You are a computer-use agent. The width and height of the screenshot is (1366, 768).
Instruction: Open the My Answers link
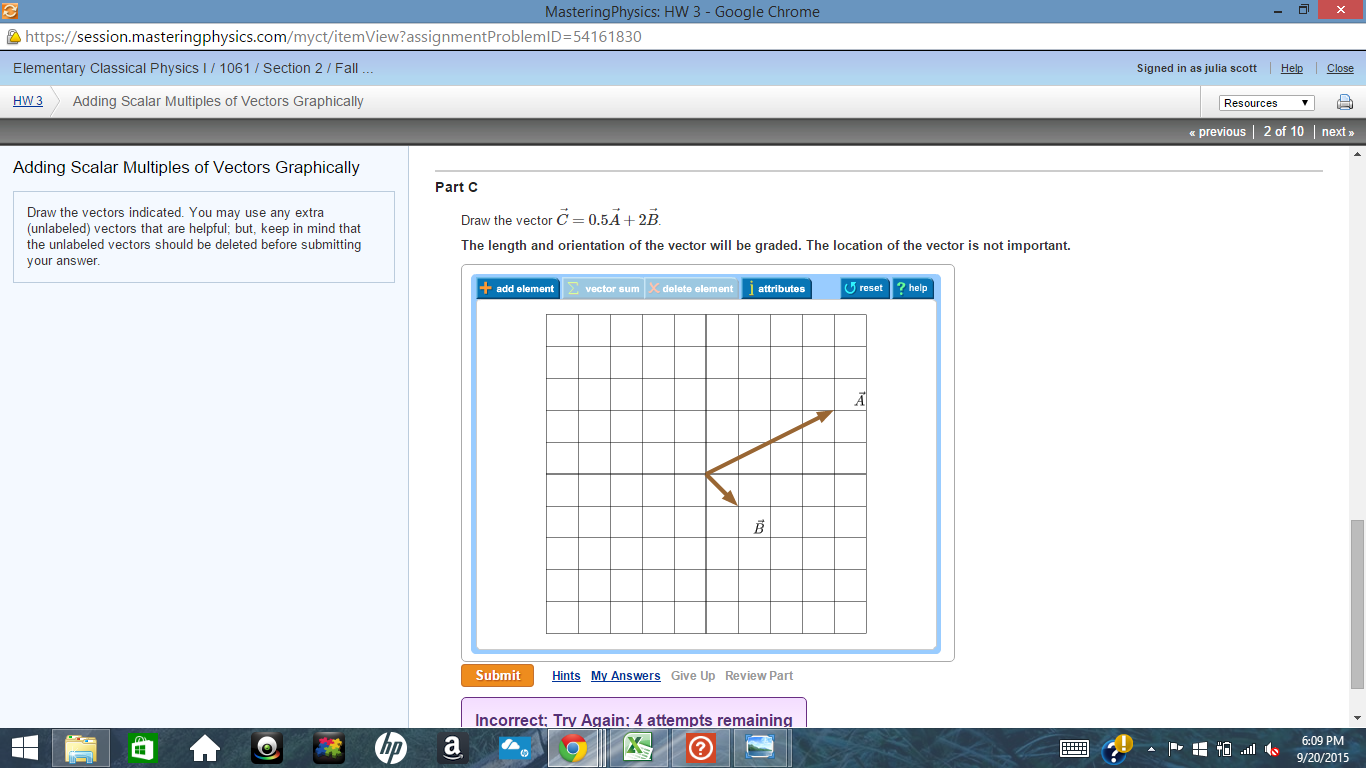[x=626, y=676]
